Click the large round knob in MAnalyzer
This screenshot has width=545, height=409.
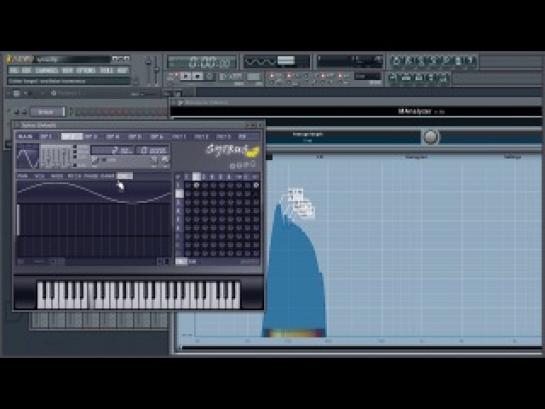point(431,137)
